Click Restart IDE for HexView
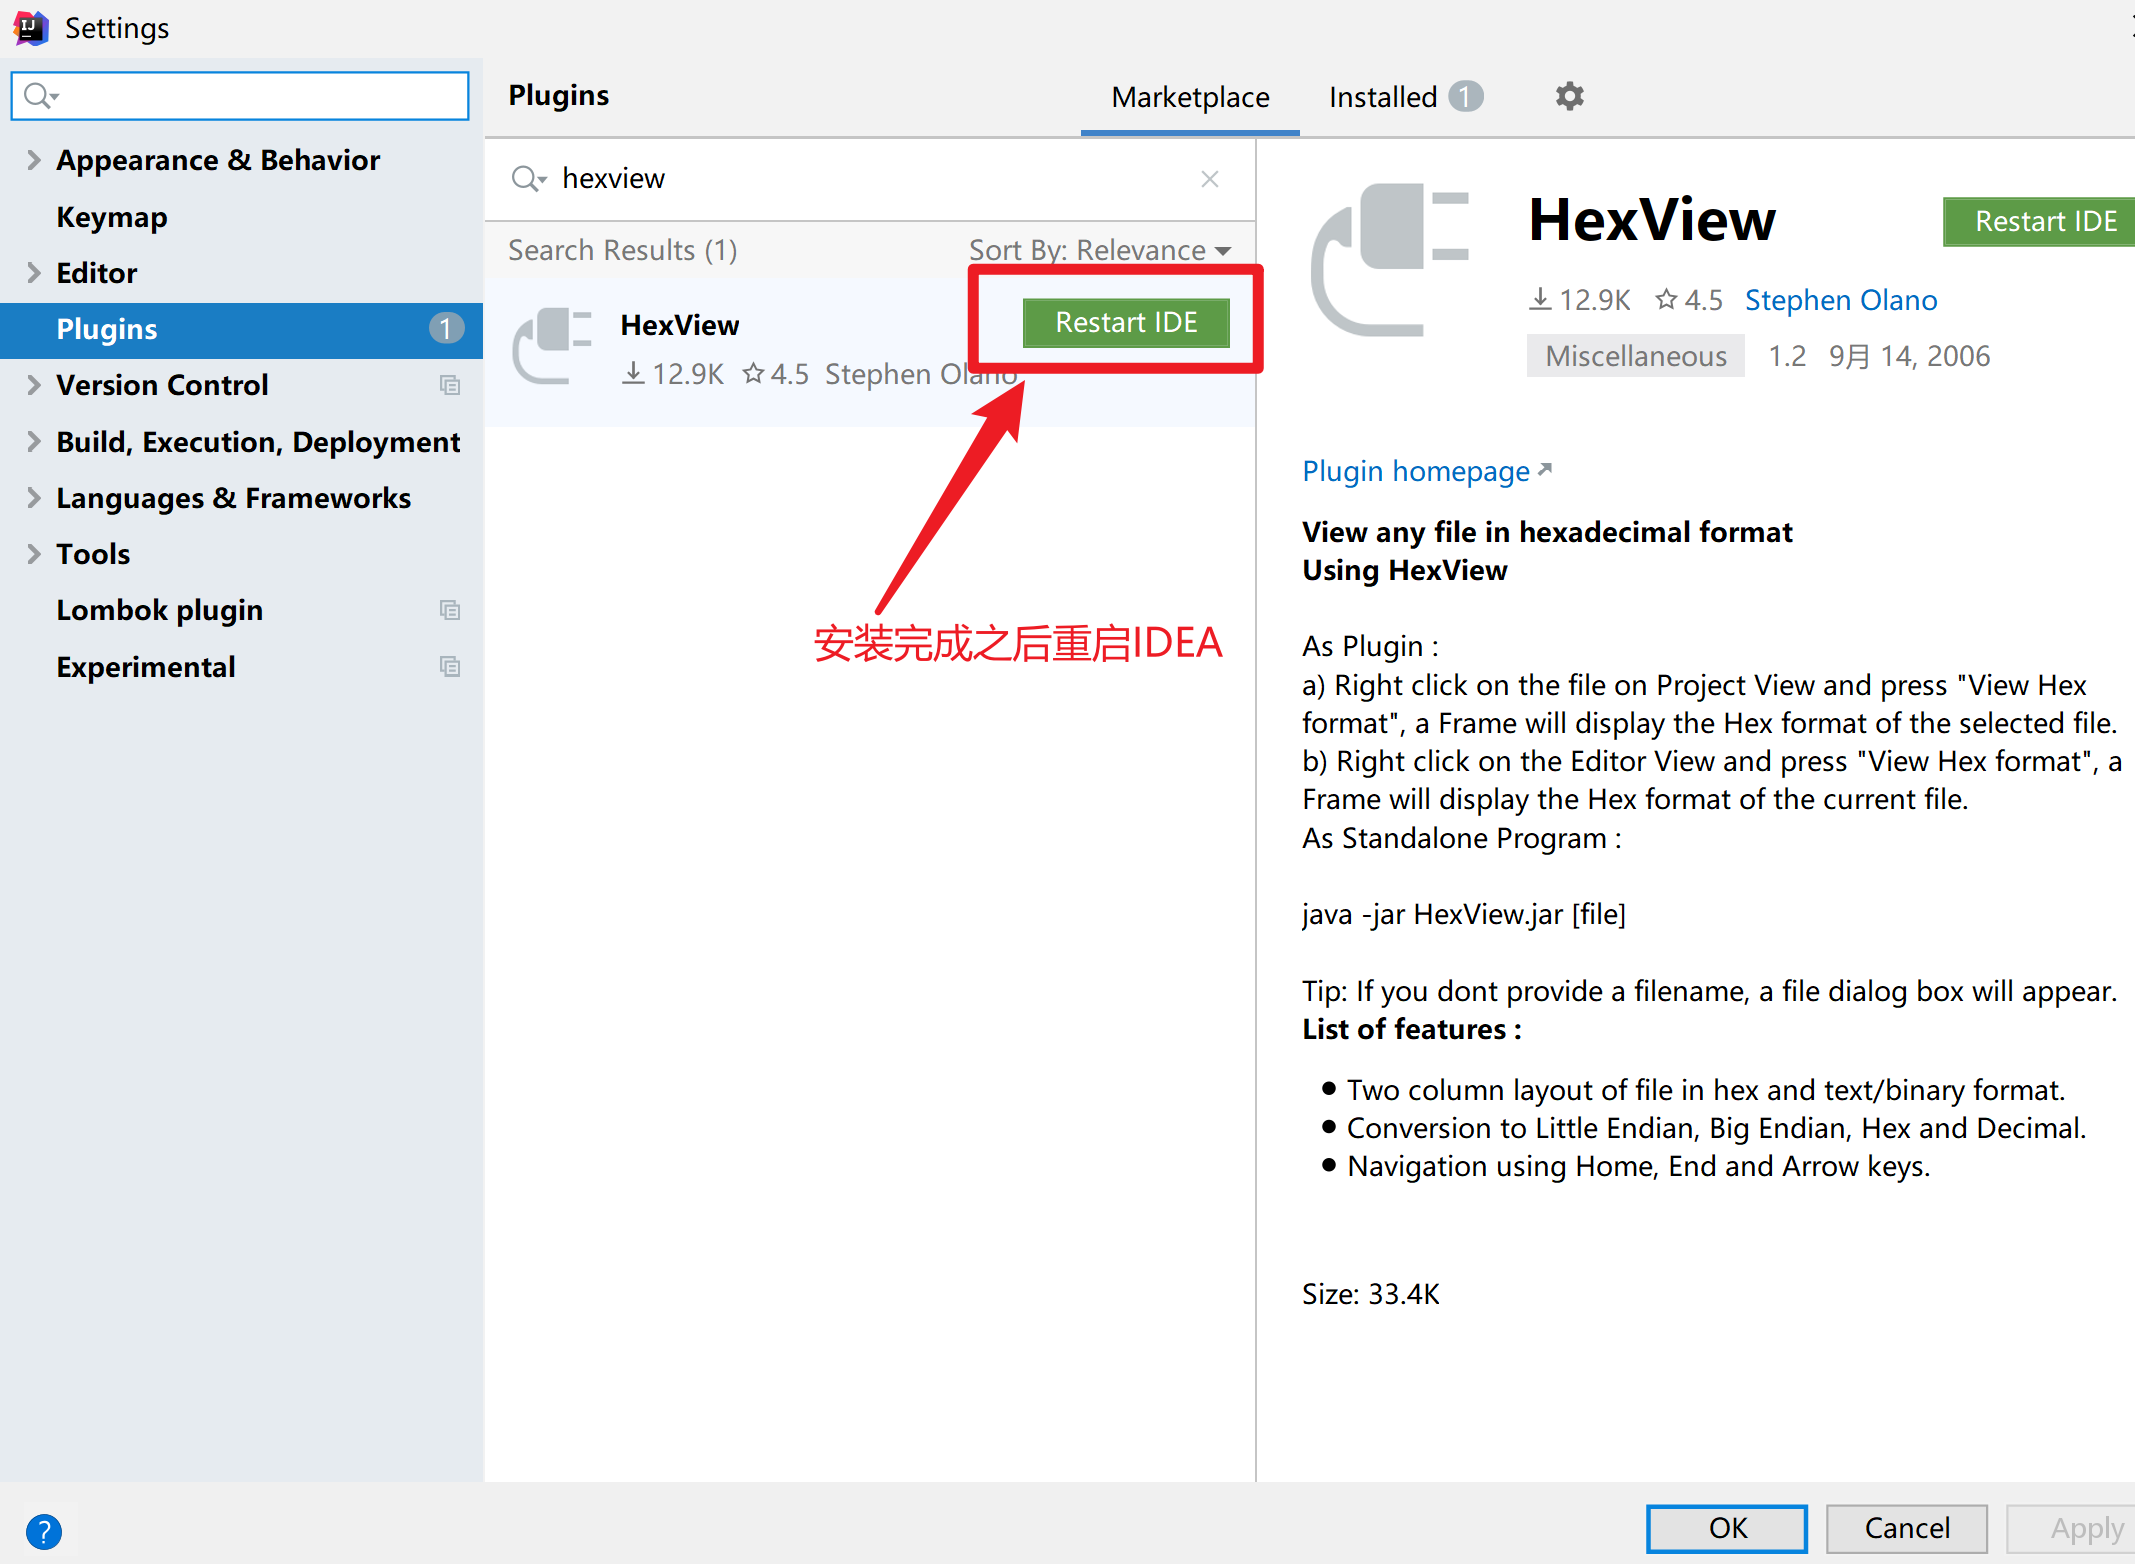 tap(1126, 322)
